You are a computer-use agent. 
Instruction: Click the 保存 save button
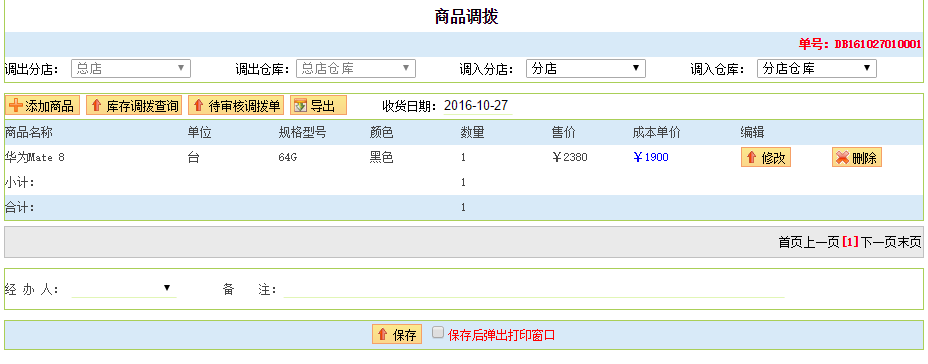coord(397,335)
